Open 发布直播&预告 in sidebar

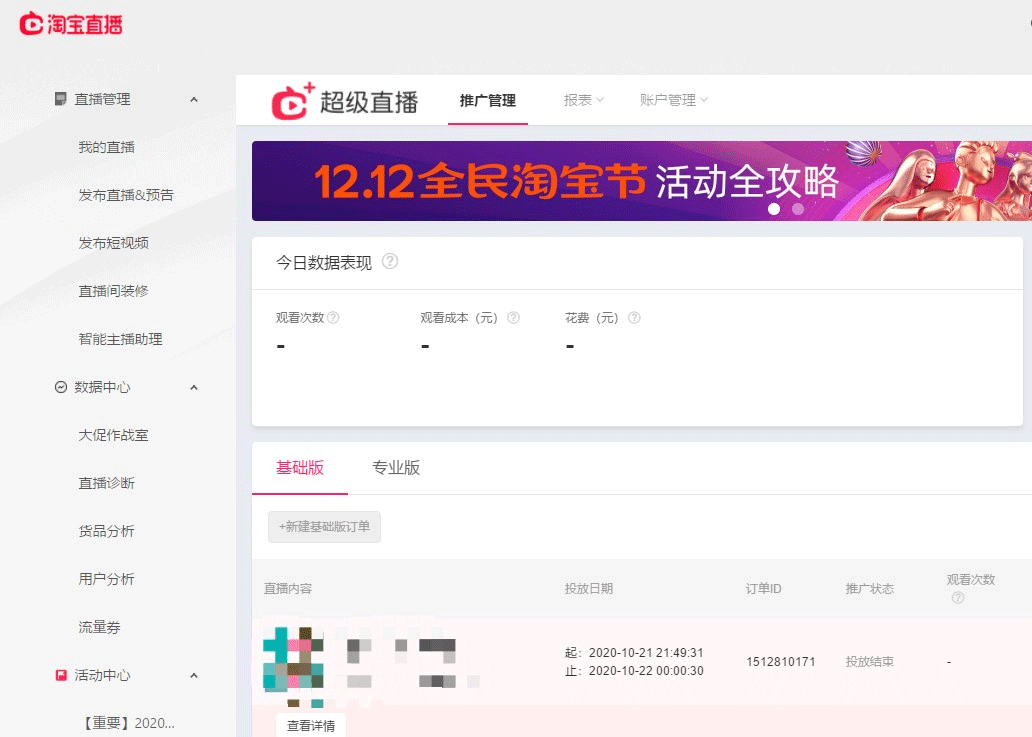point(126,195)
